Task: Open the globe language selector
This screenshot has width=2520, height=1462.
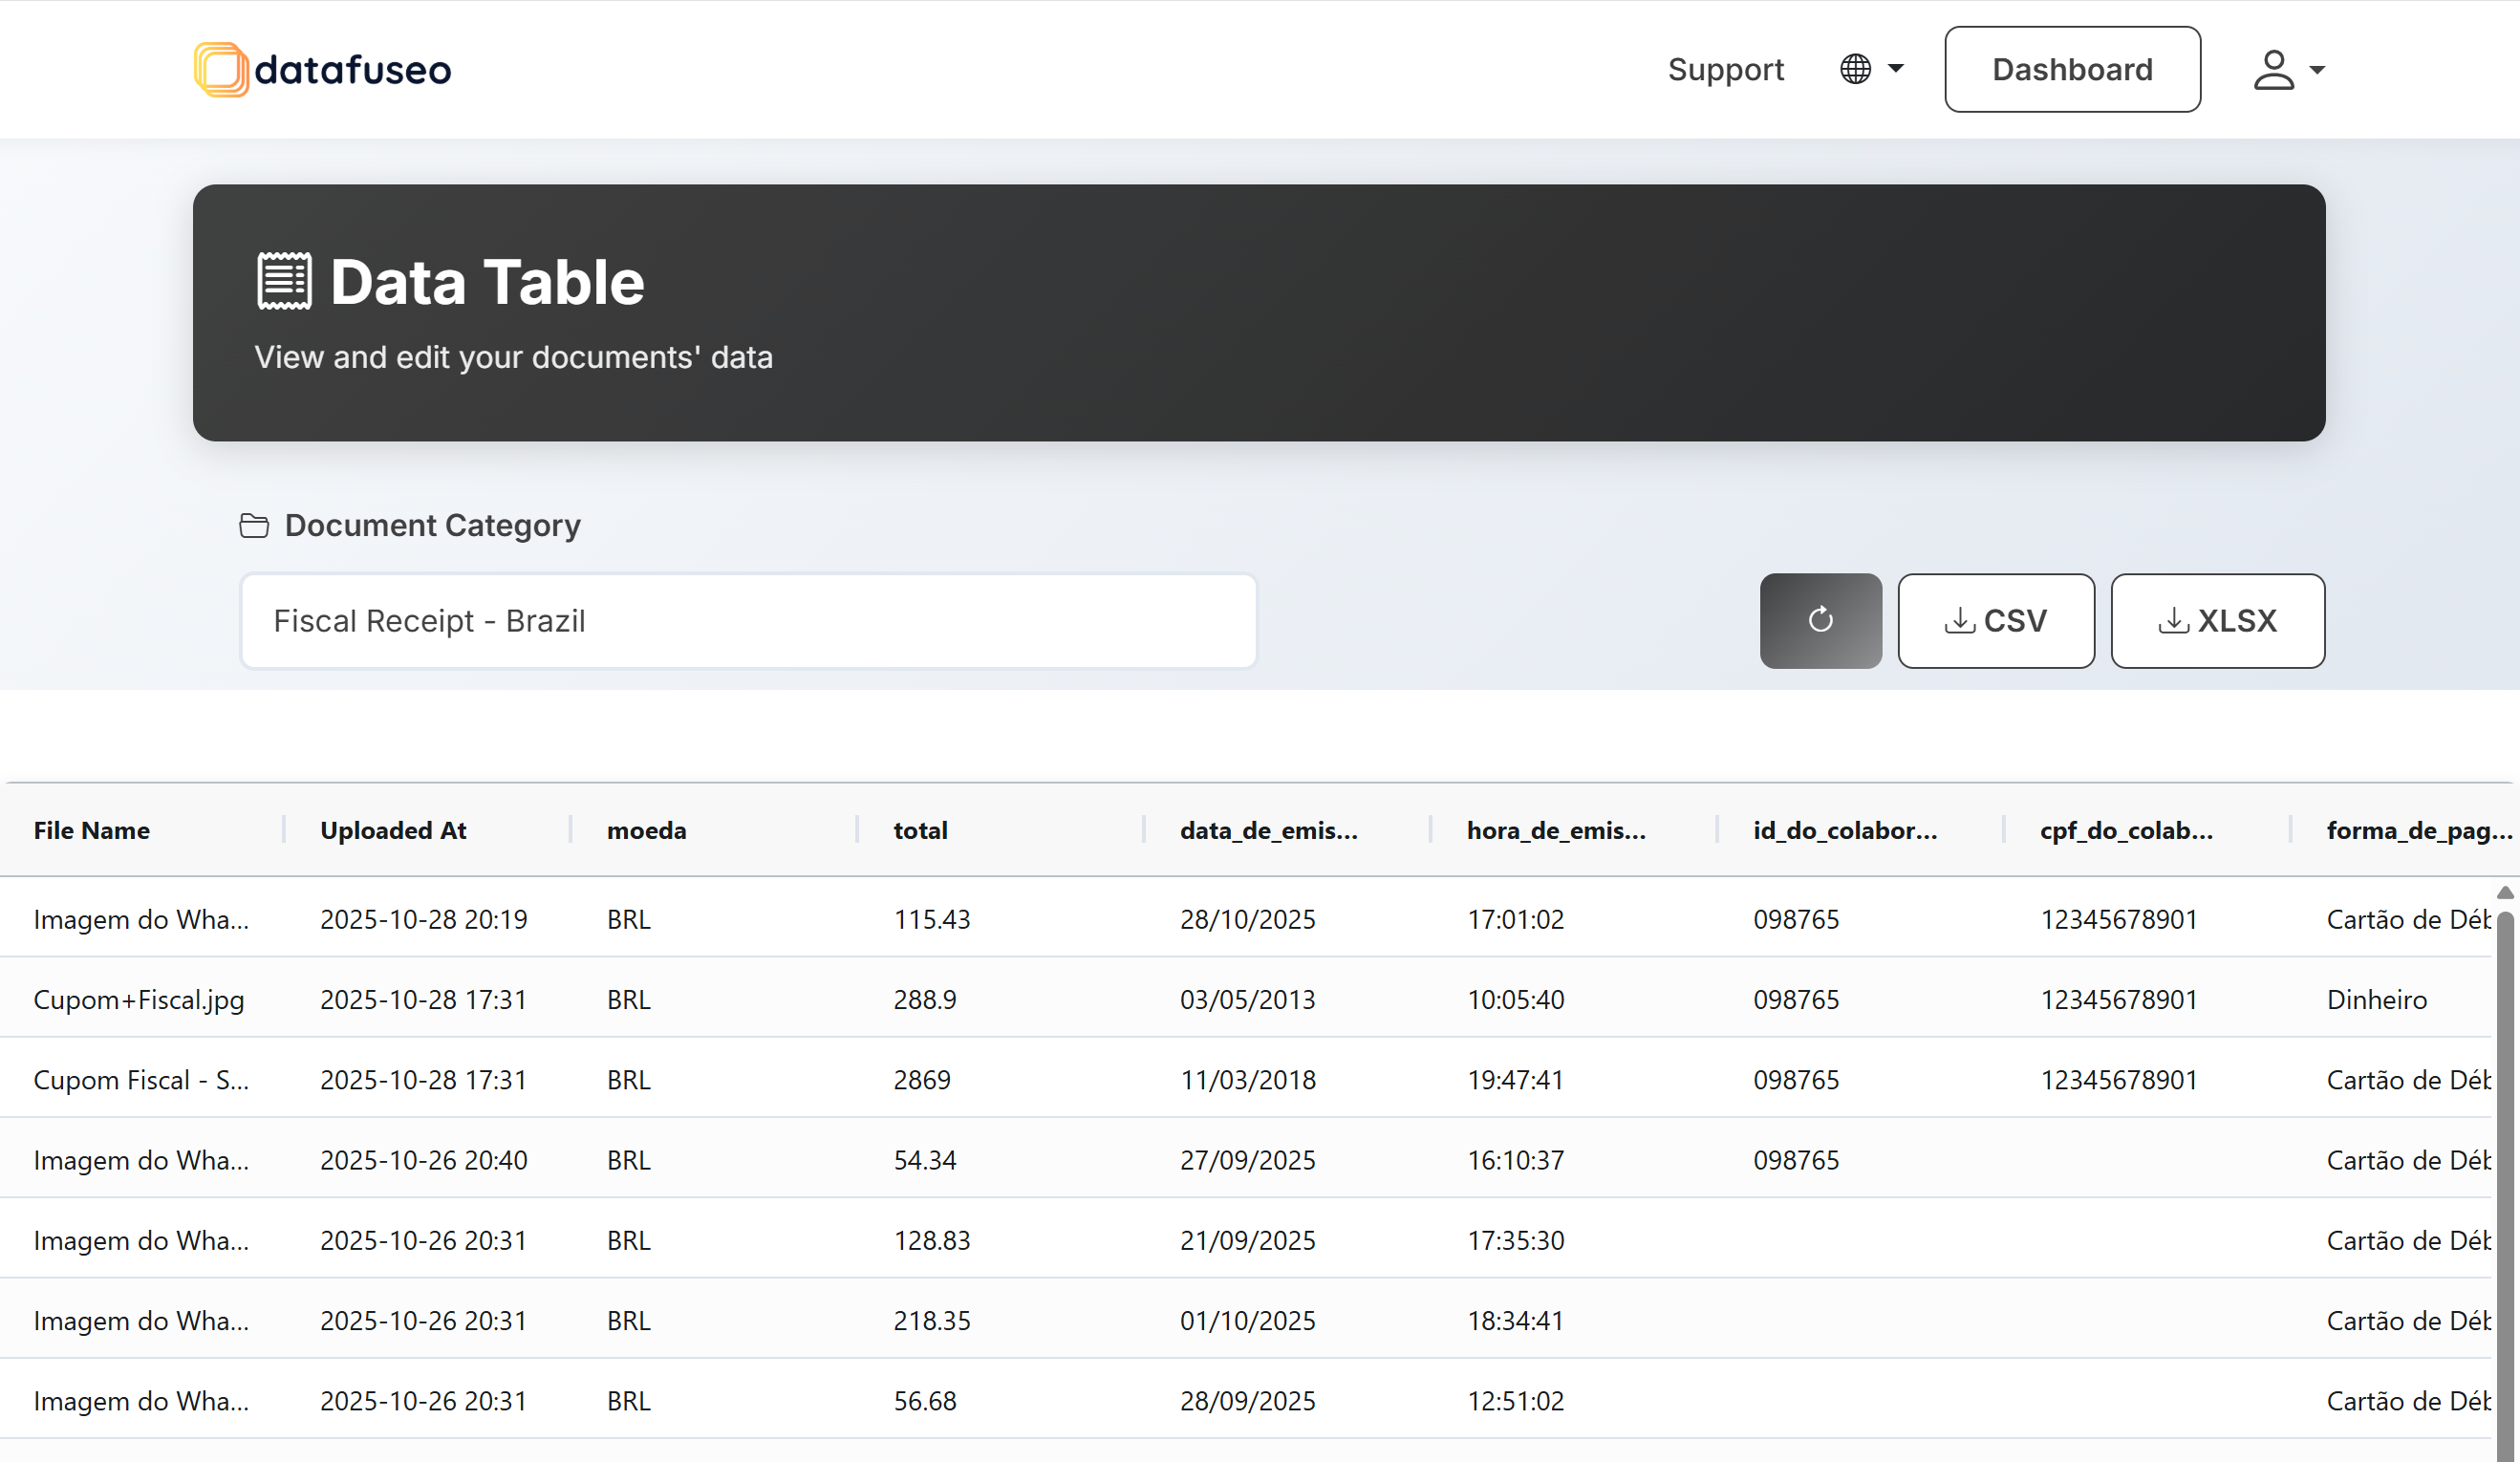Action: pos(1855,69)
